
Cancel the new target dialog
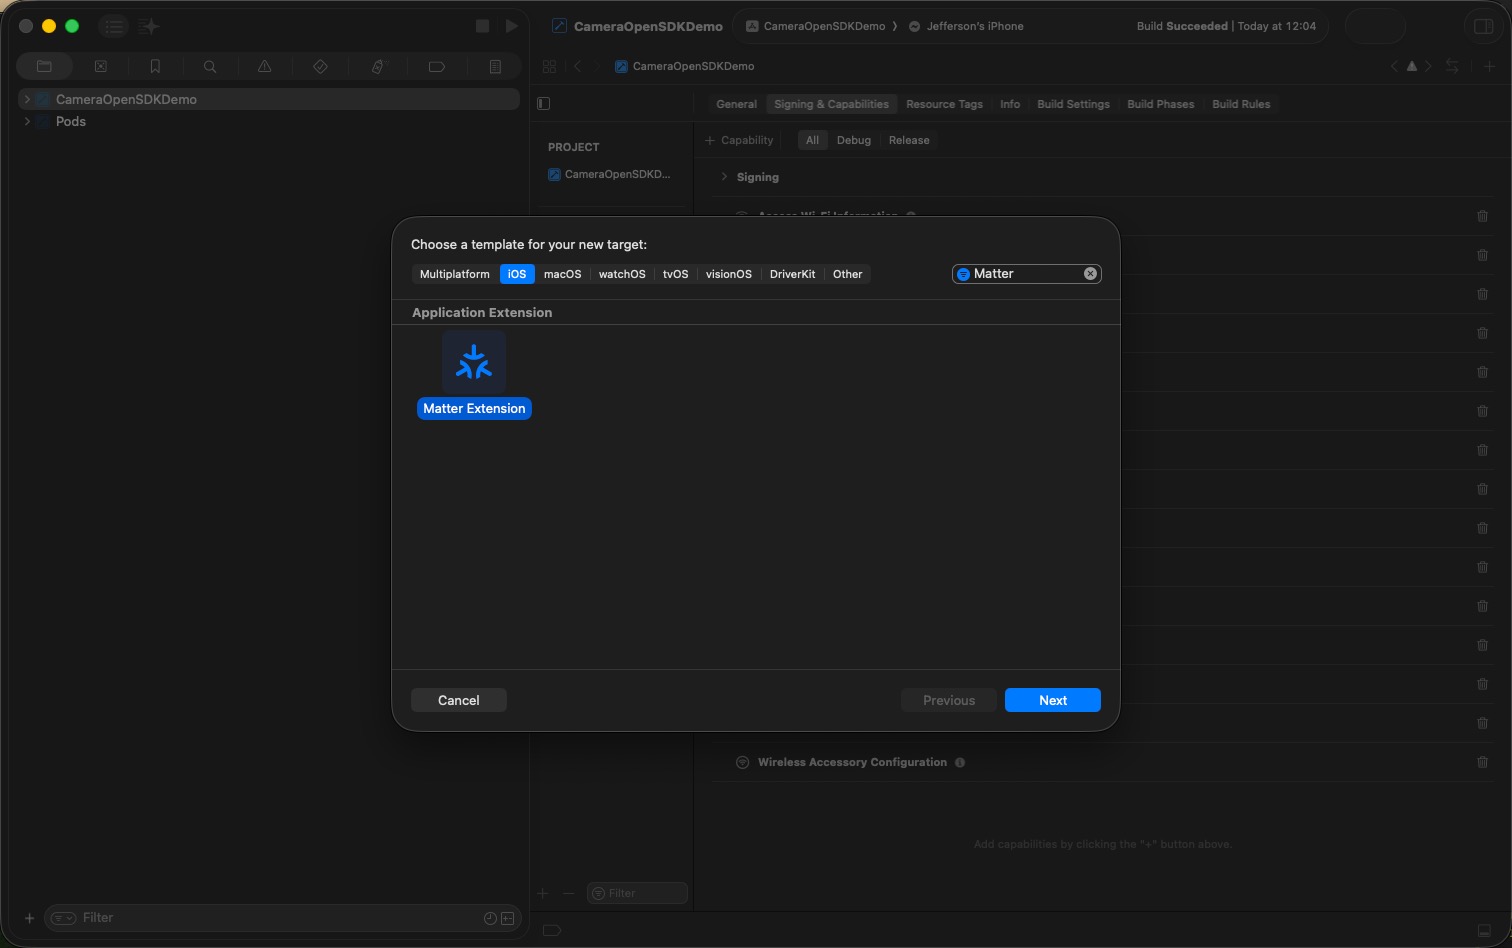[458, 700]
